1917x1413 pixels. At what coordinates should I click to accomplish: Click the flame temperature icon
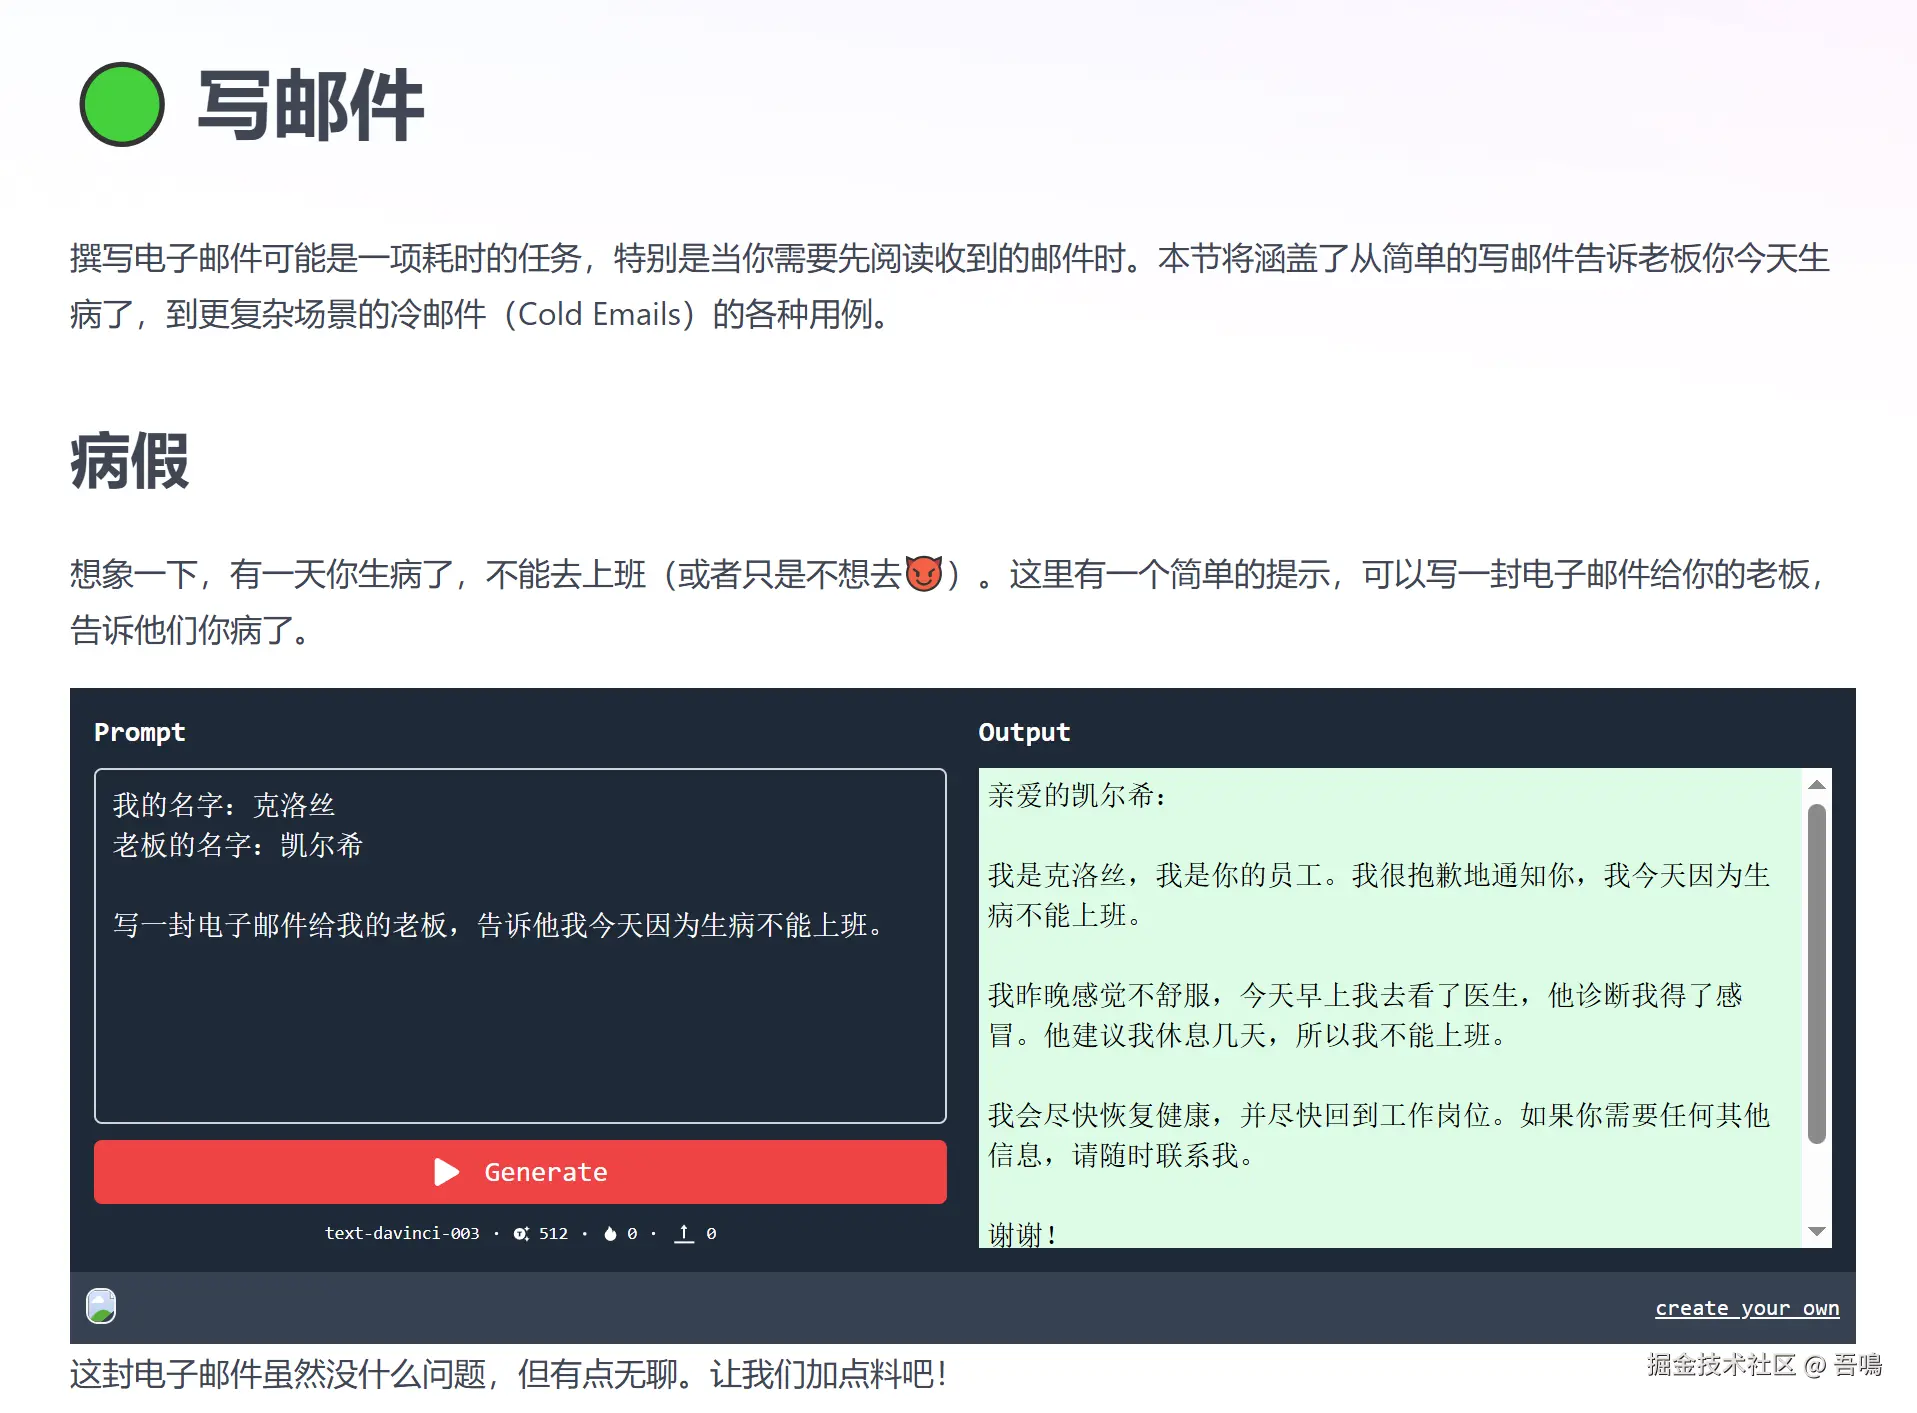[610, 1234]
